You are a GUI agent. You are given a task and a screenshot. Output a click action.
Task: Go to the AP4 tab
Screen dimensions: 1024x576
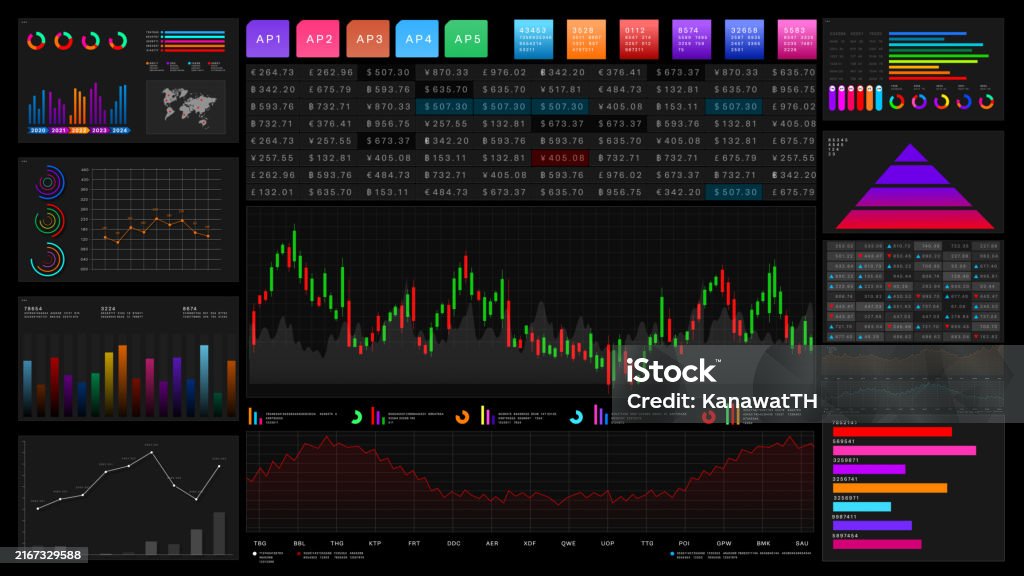point(417,39)
